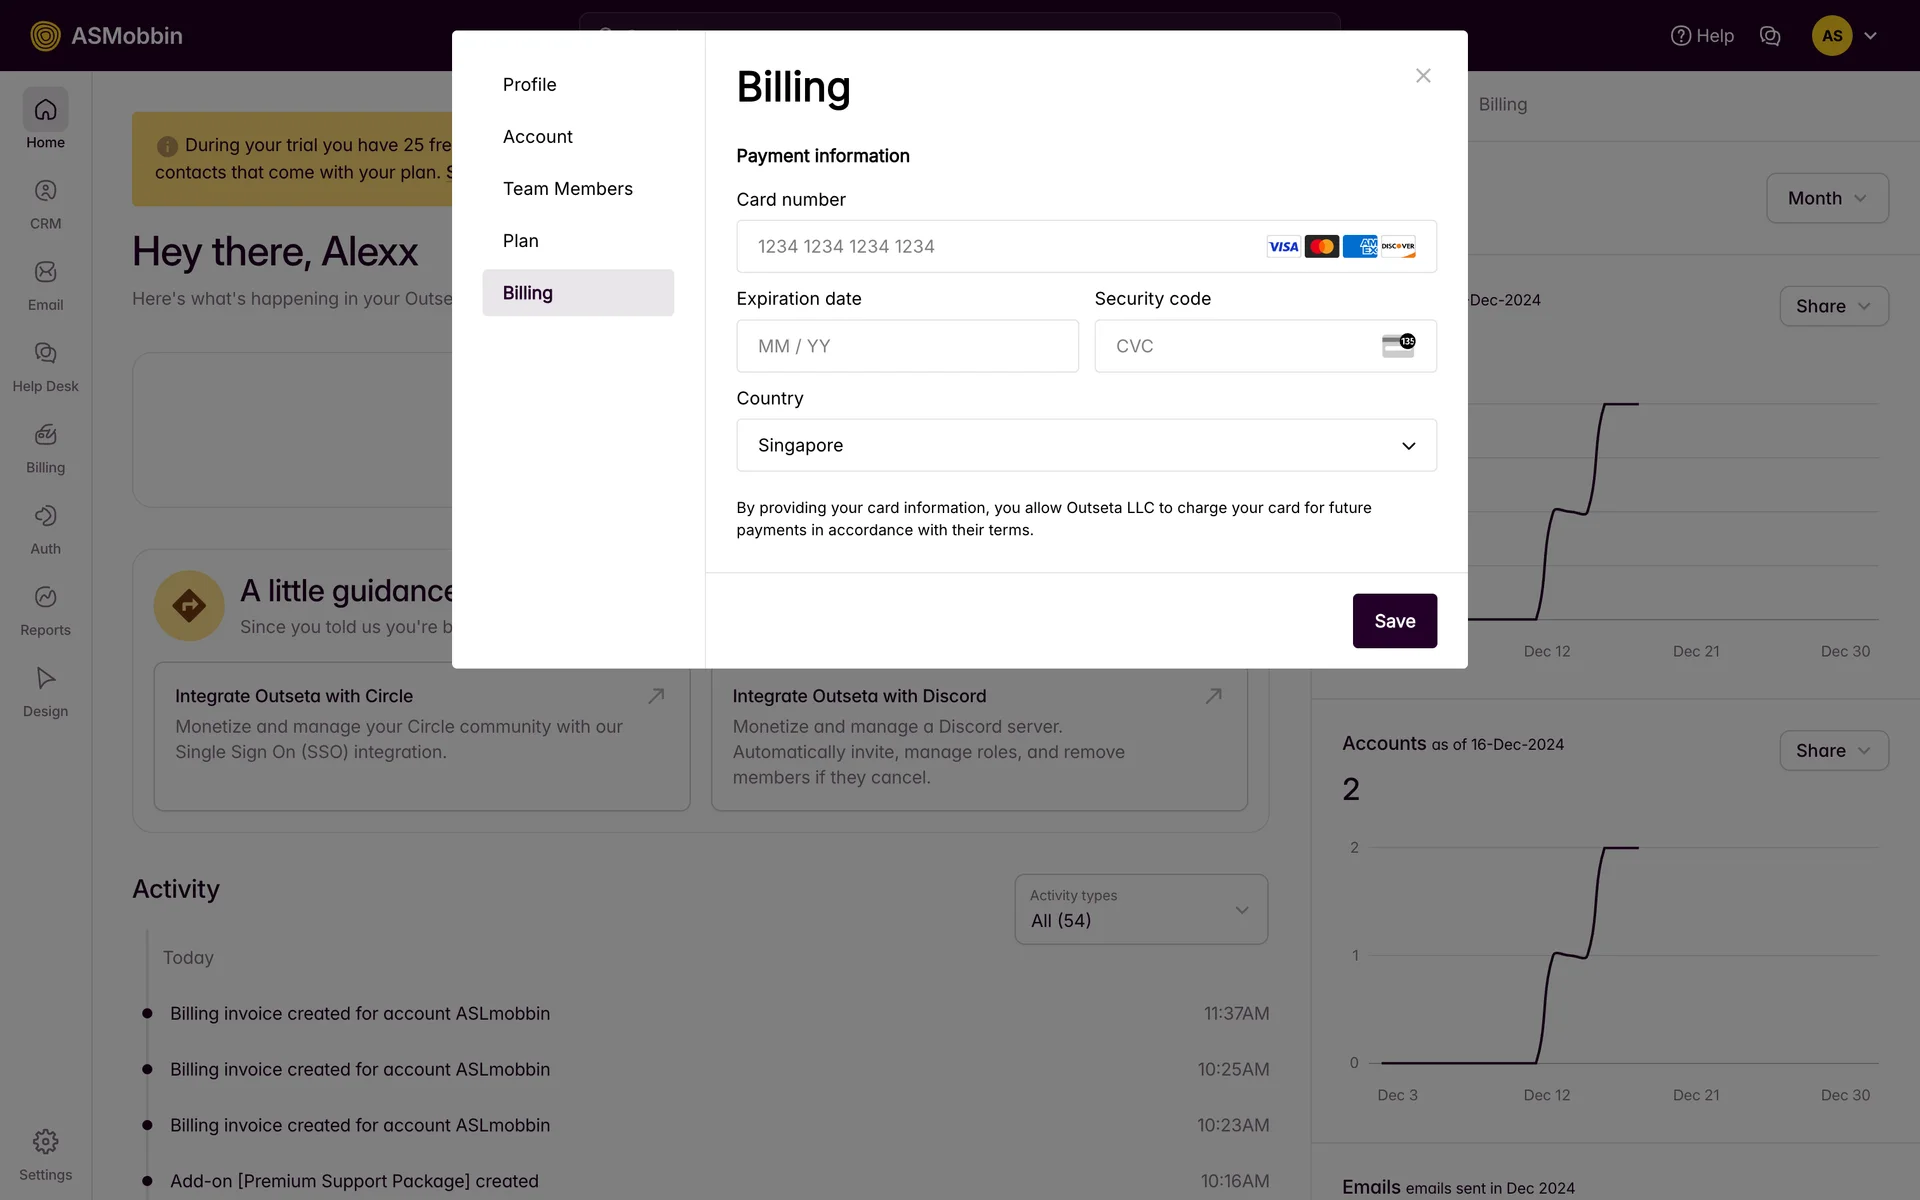This screenshot has width=1920, height=1200.
Task: Select the Design sidebar icon
Action: coord(45,691)
